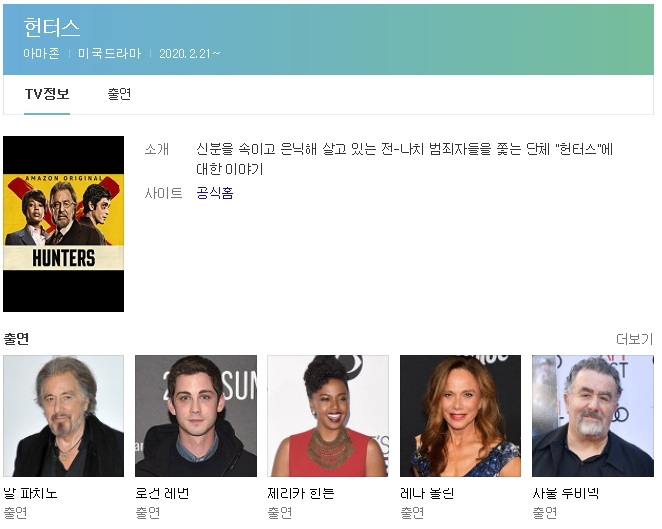Click 사울 루비넥's photo

tap(592, 416)
